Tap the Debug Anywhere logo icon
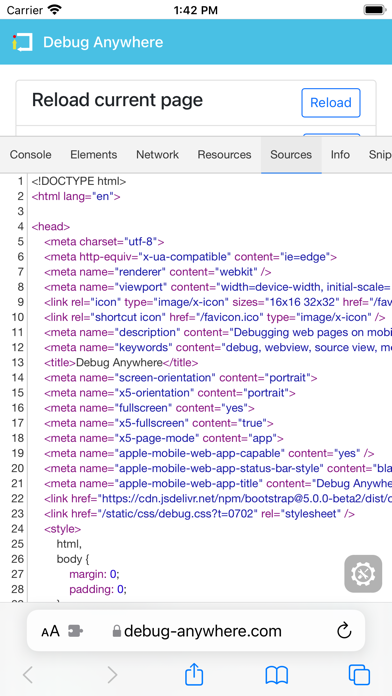The image size is (392, 696). [x=22, y=42]
